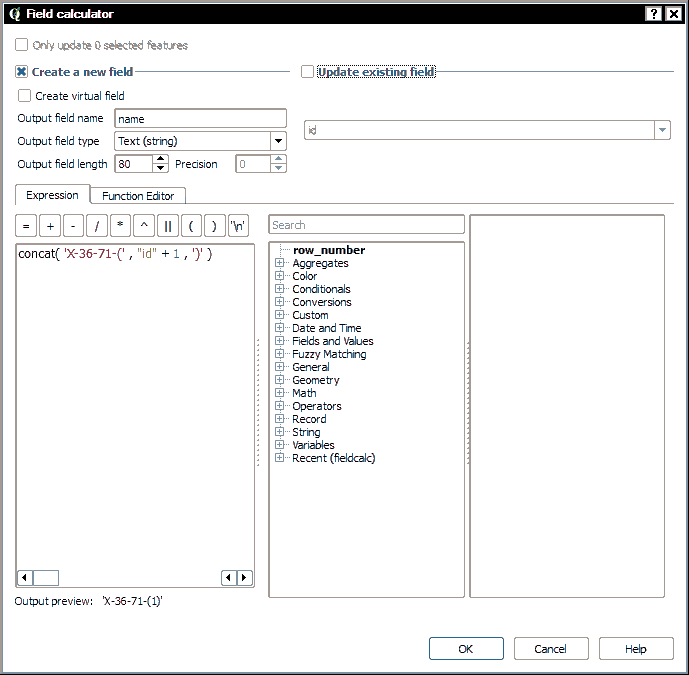689x675 pixels.
Task: Enable the Update existing field checkbox
Action: (308, 72)
